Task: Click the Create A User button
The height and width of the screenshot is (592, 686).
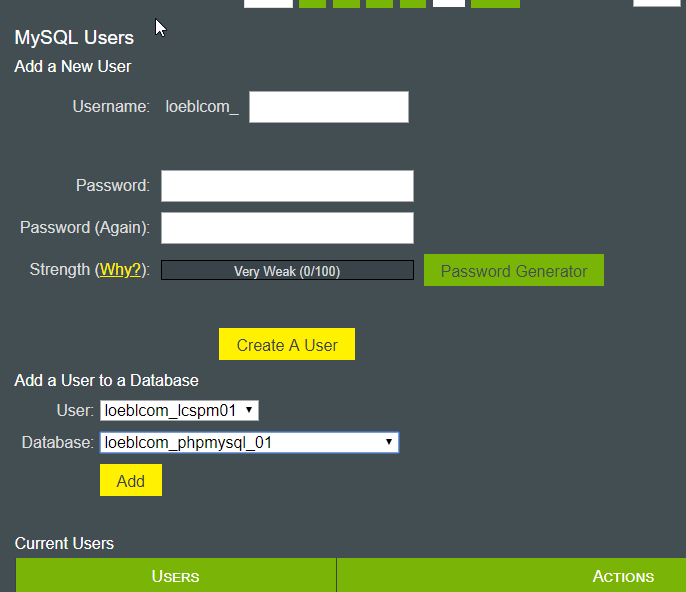Action: click(287, 344)
